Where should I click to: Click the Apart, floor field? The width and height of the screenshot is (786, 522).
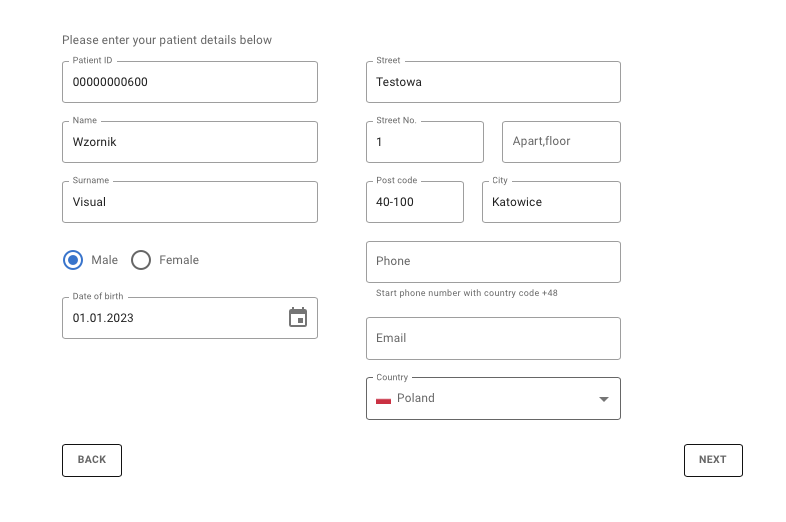(x=561, y=142)
